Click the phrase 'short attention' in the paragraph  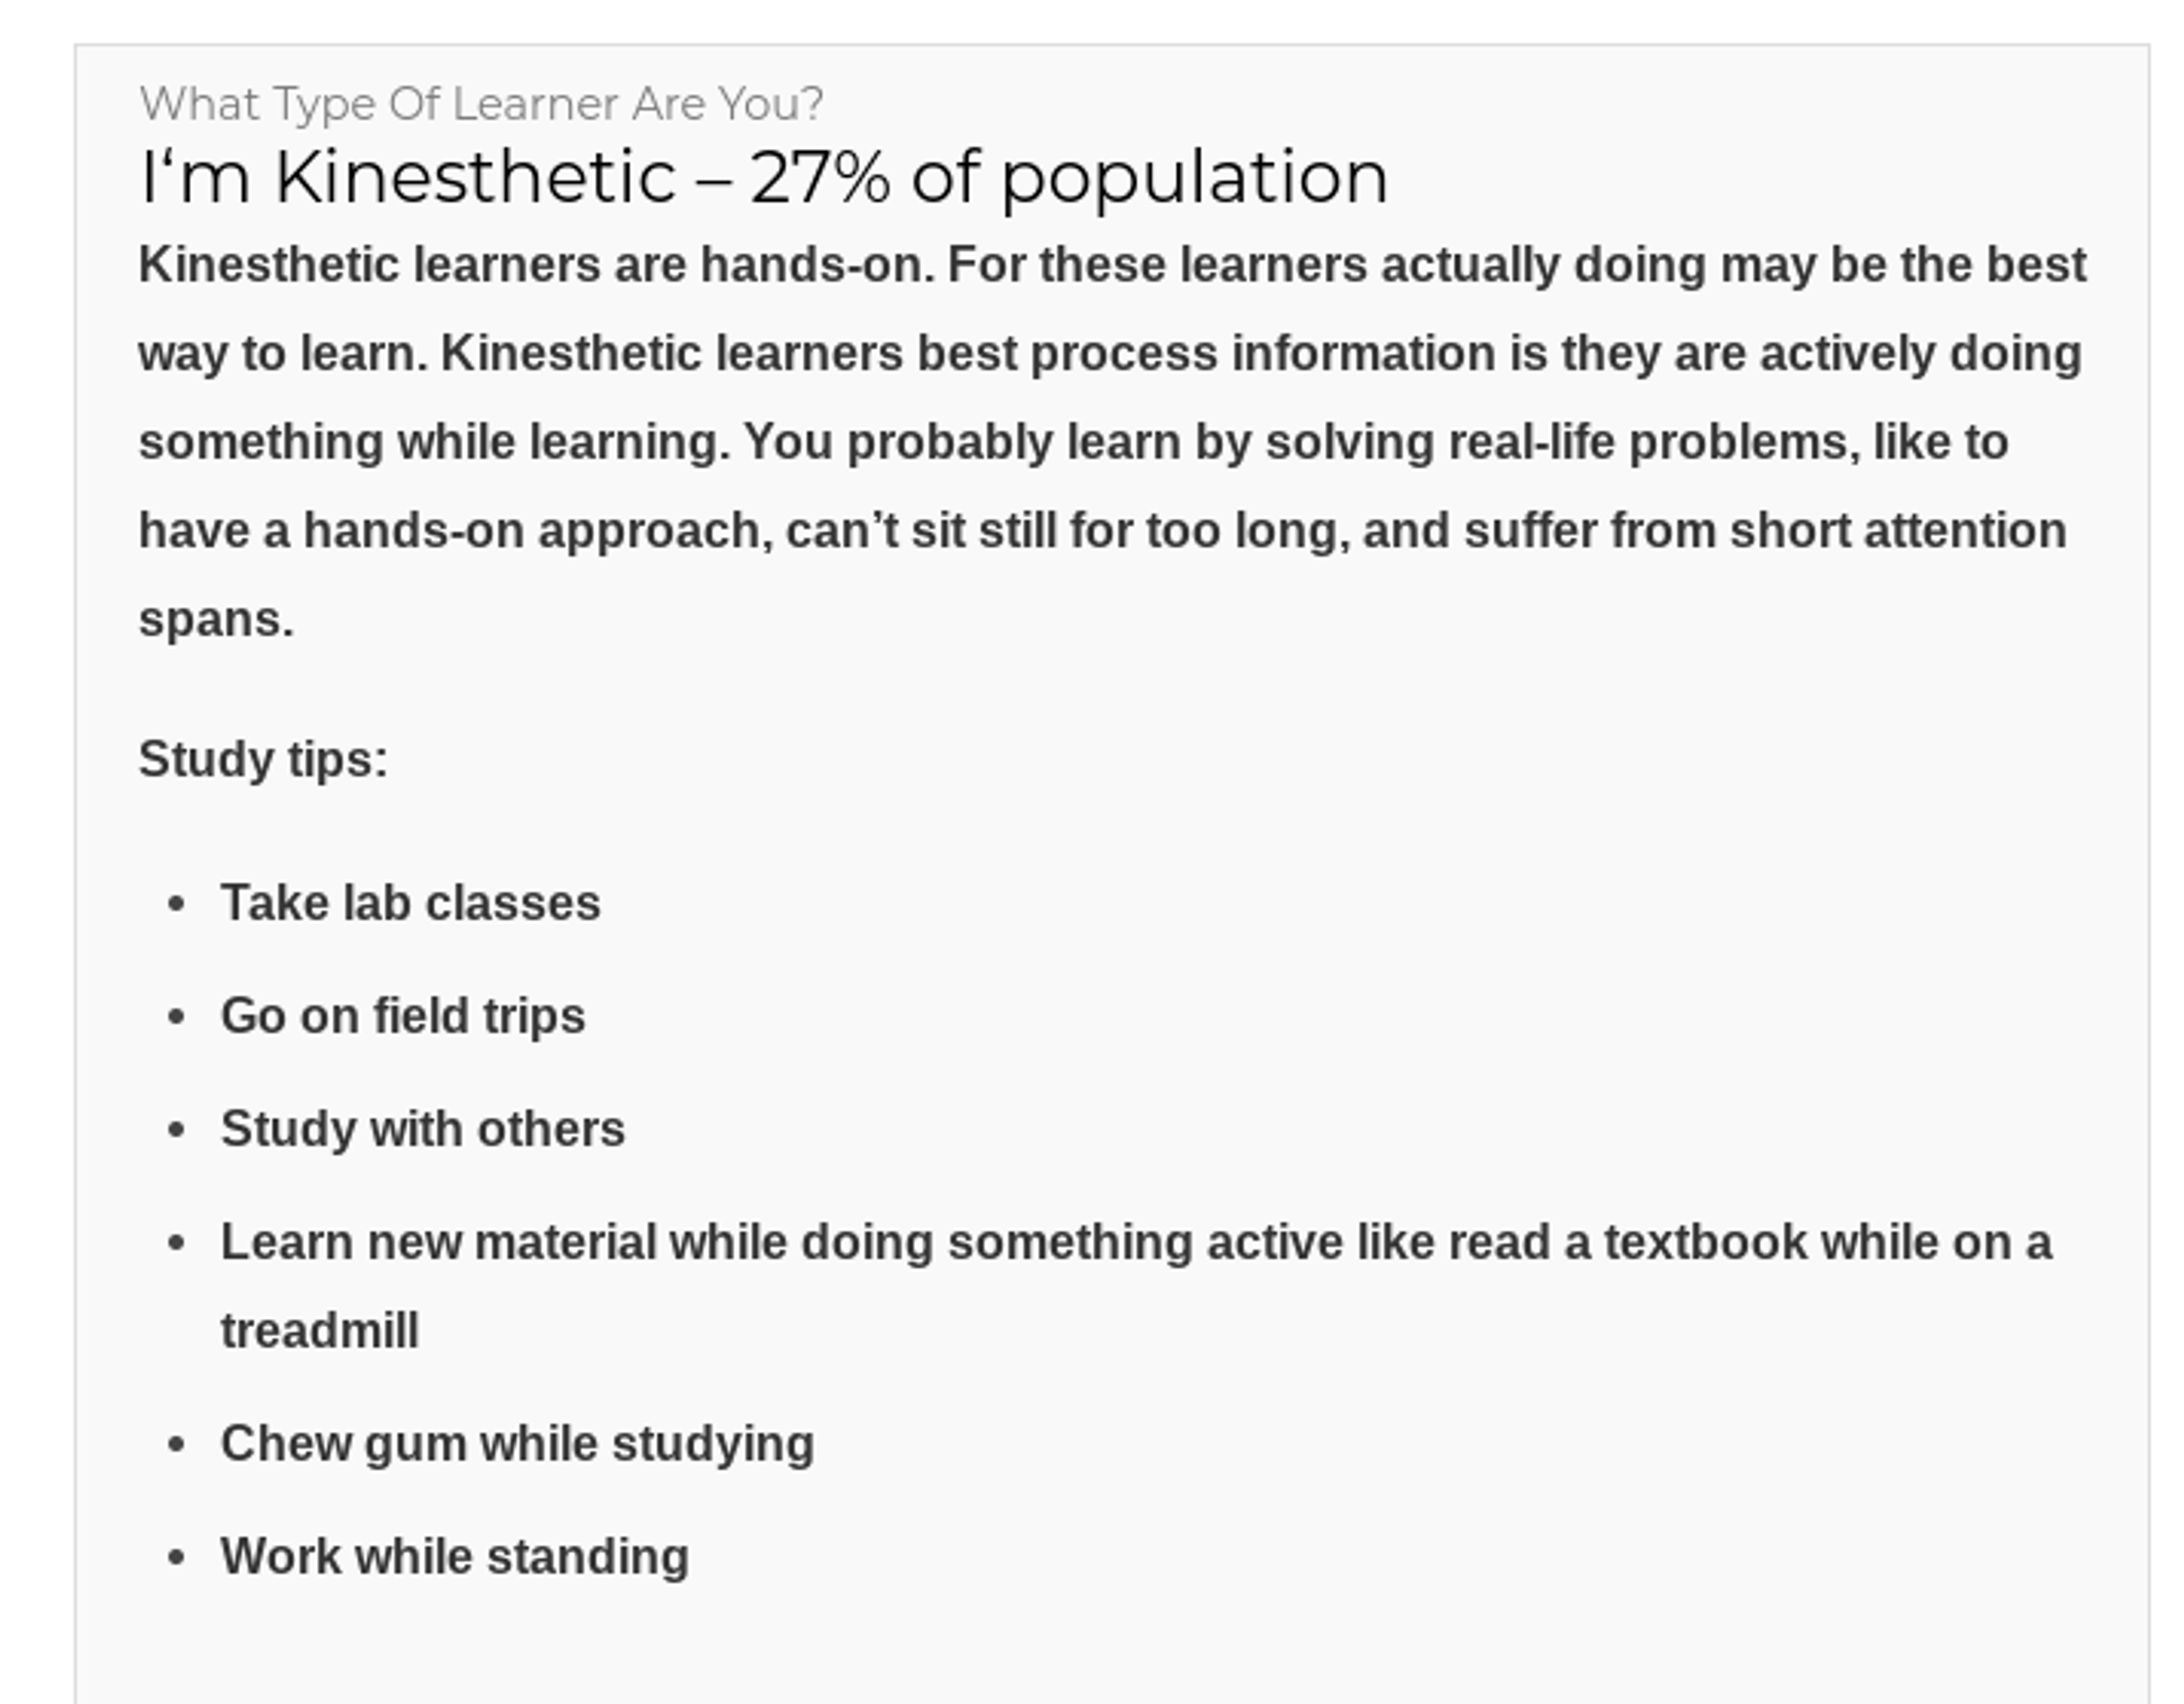click(x=1898, y=531)
